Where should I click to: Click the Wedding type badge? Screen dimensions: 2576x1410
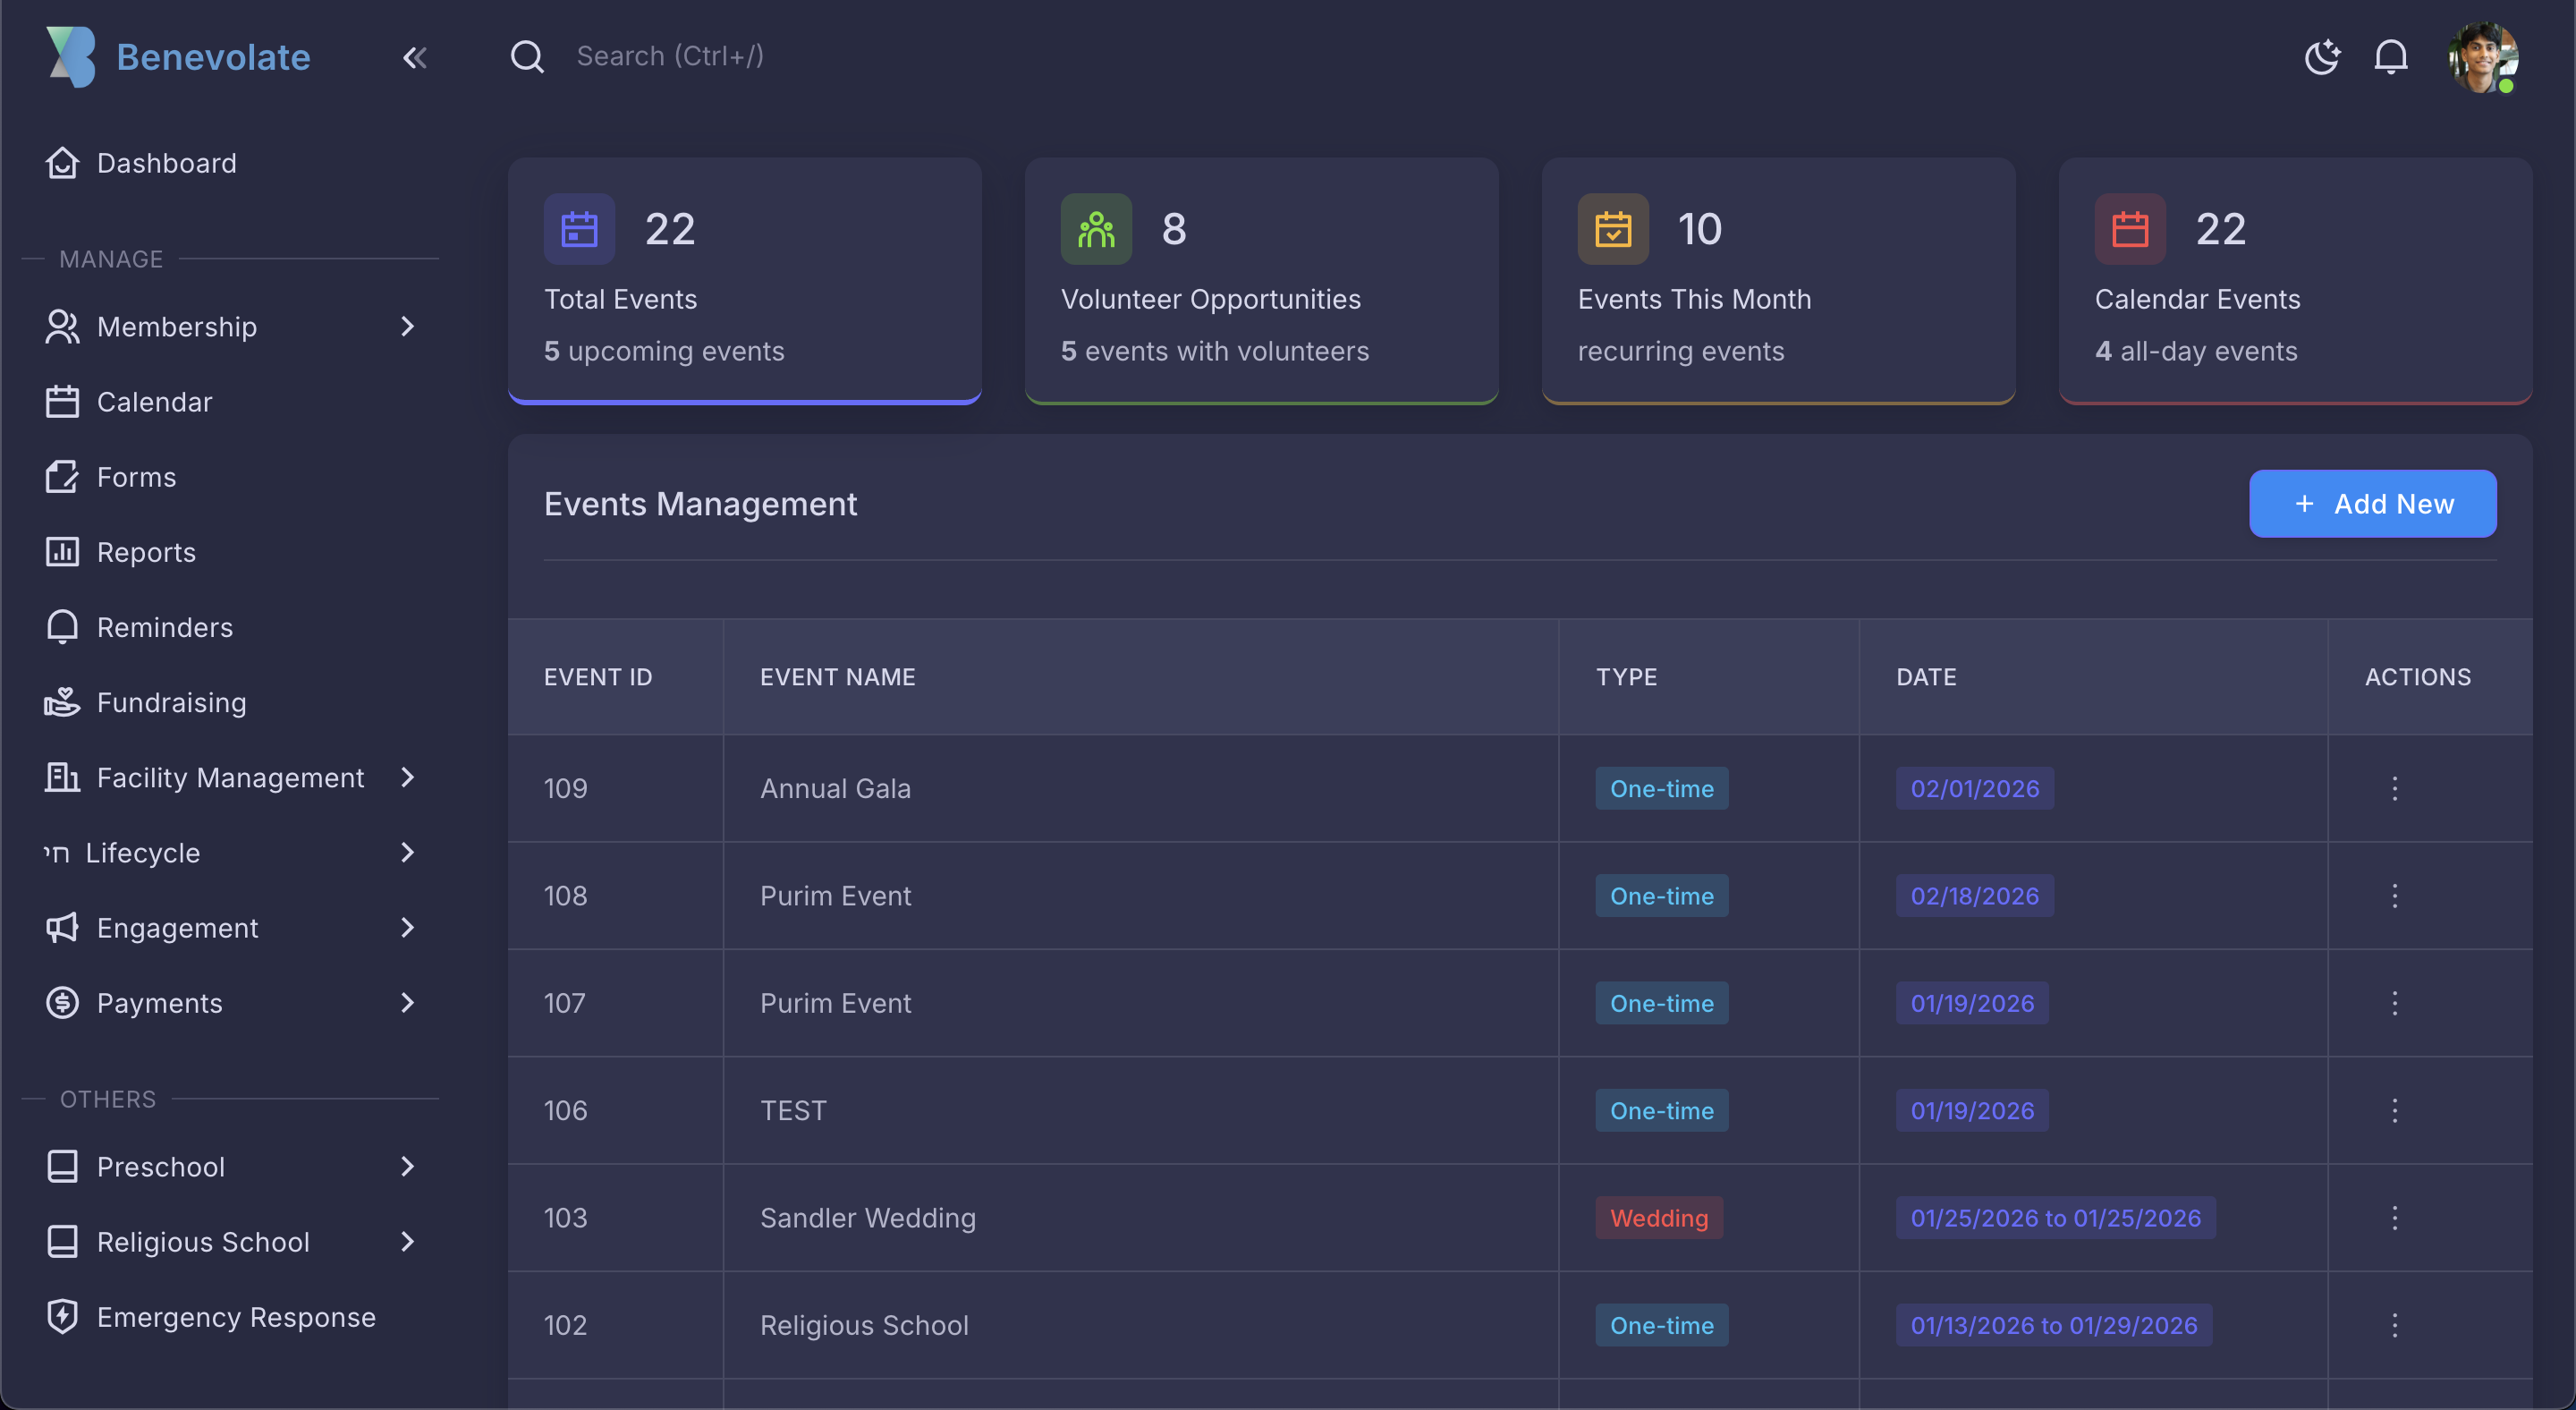[1659, 1217]
